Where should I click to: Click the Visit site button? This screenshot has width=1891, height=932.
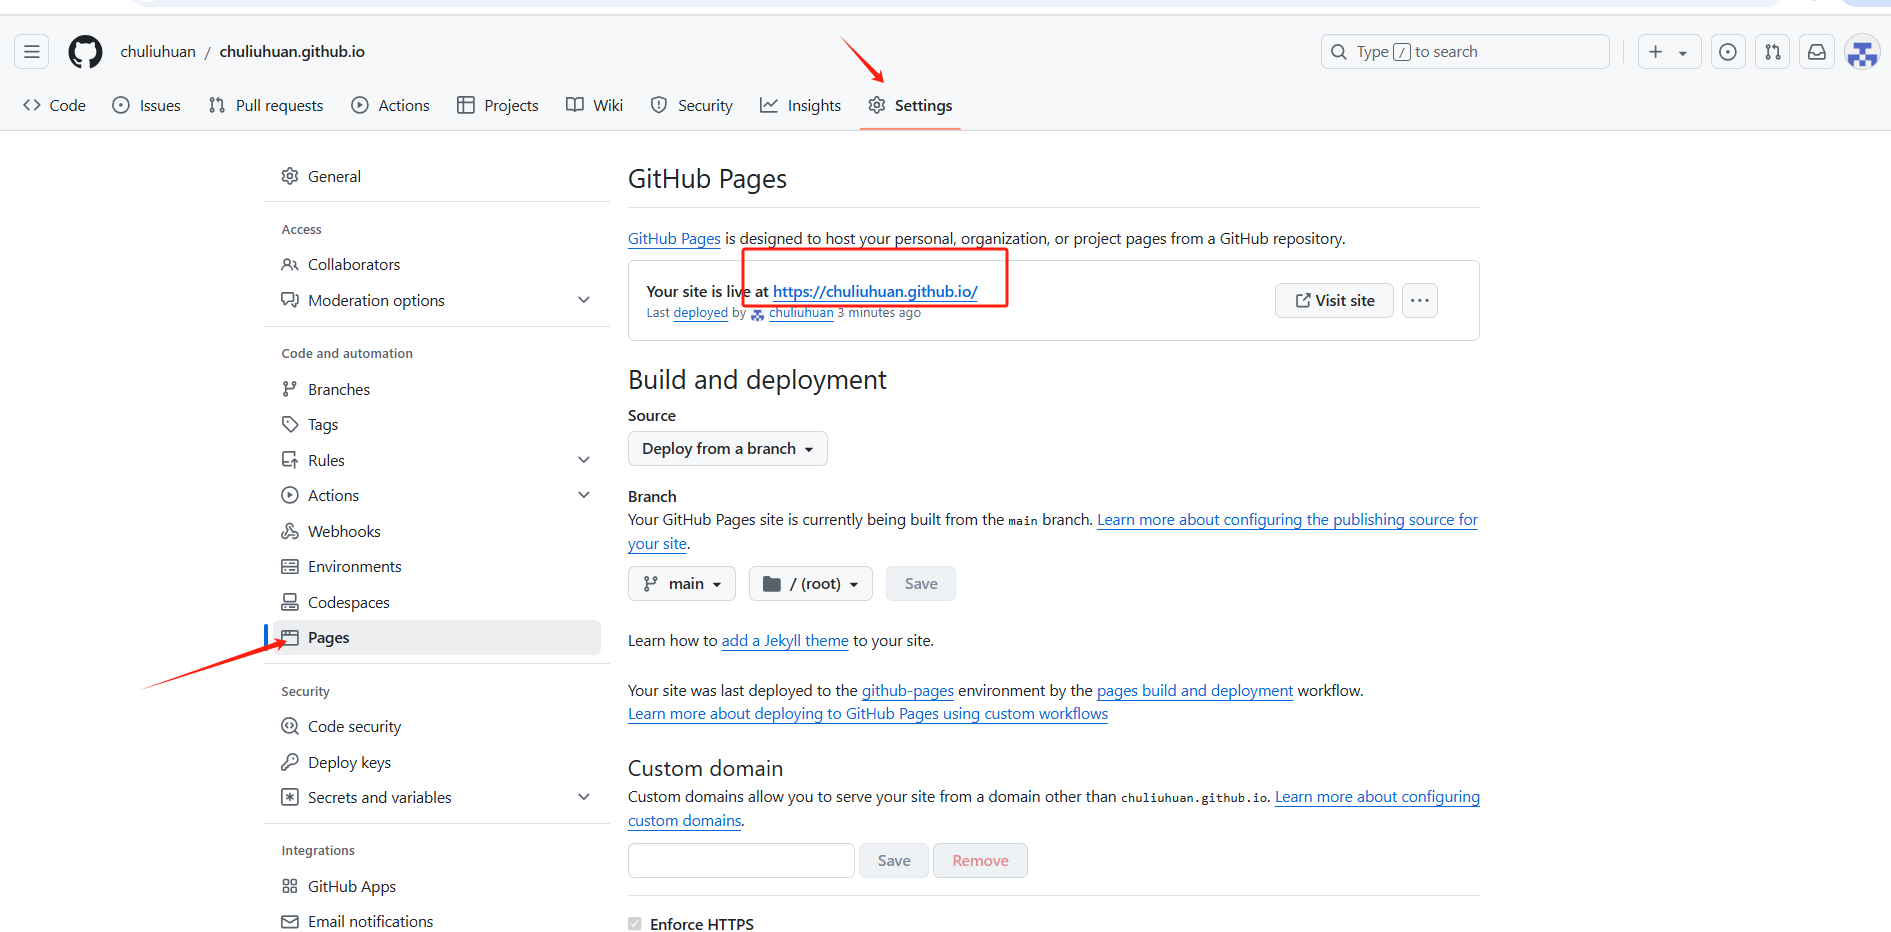point(1334,300)
